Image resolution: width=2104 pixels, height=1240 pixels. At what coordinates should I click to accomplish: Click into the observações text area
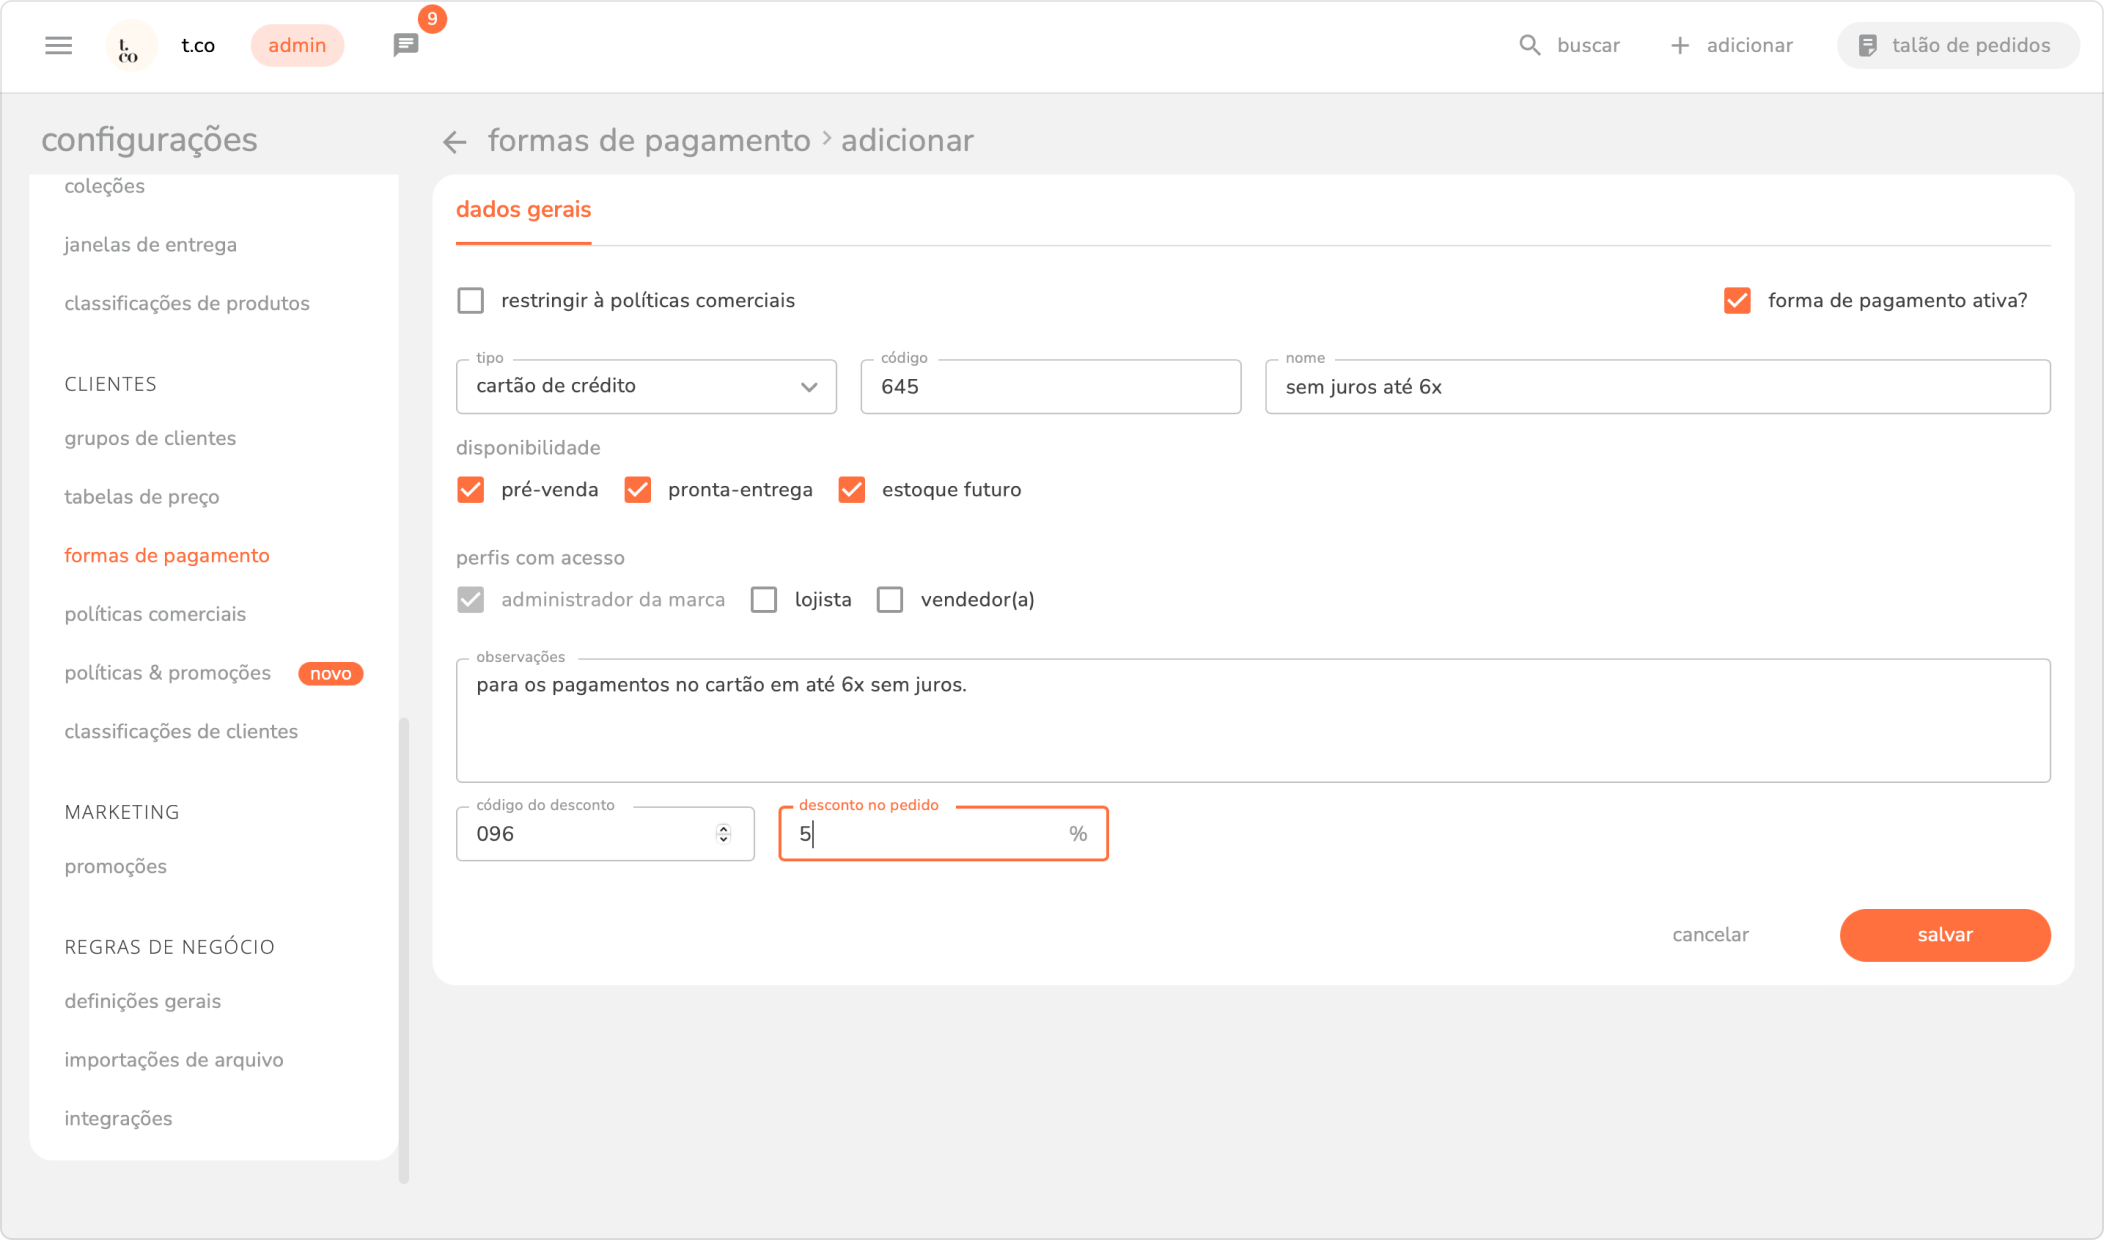coord(1252,730)
